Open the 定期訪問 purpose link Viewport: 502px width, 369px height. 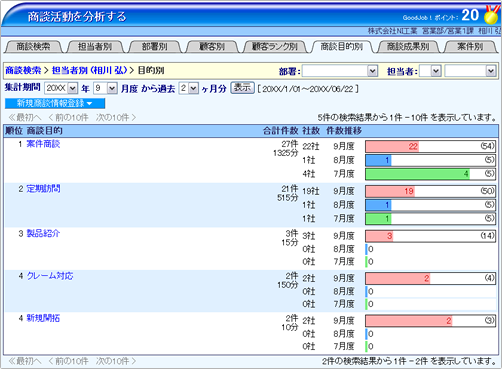43,189
